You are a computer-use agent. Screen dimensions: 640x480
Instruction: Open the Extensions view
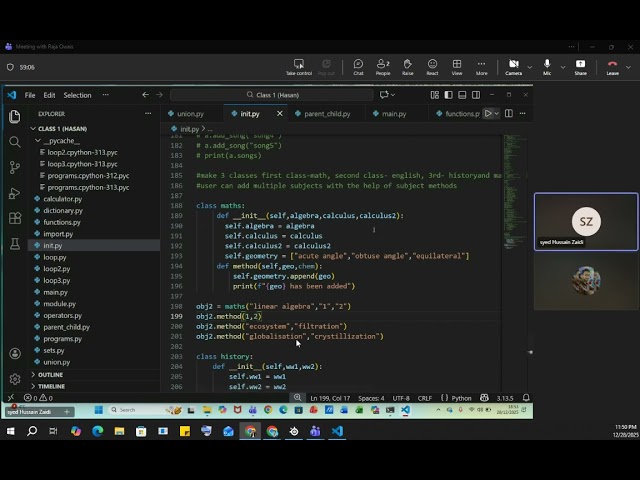tap(14, 218)
